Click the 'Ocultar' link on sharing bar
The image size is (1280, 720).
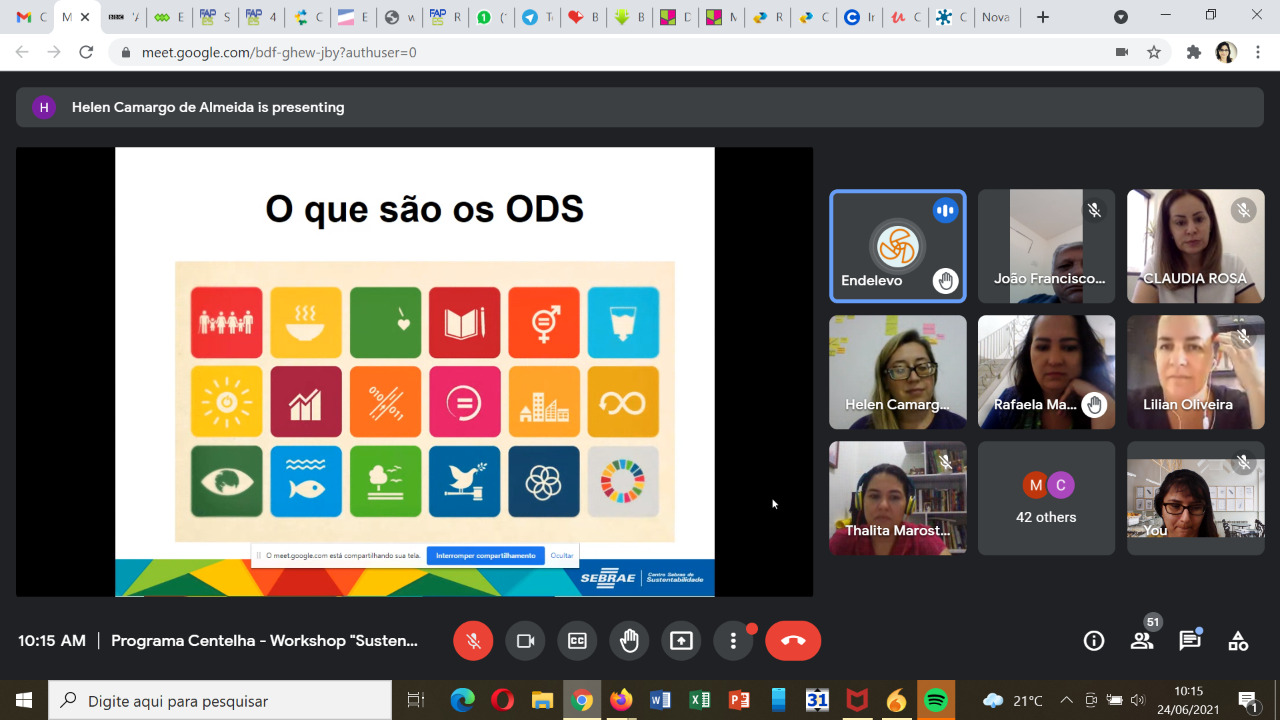click(x=562, y=556)
